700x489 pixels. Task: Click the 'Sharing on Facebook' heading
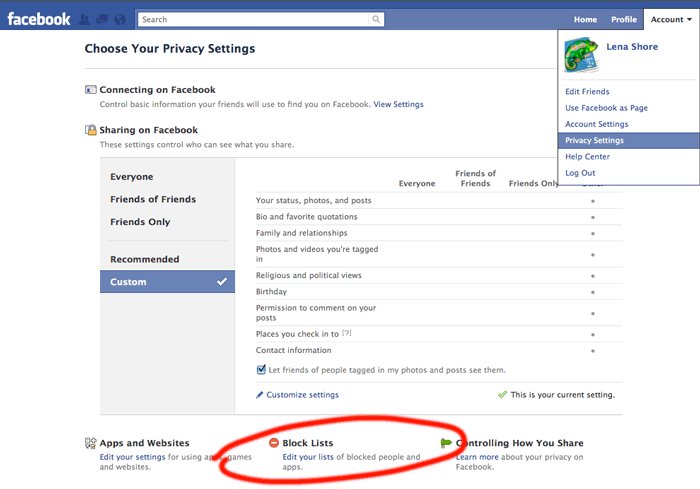[148, 130]
